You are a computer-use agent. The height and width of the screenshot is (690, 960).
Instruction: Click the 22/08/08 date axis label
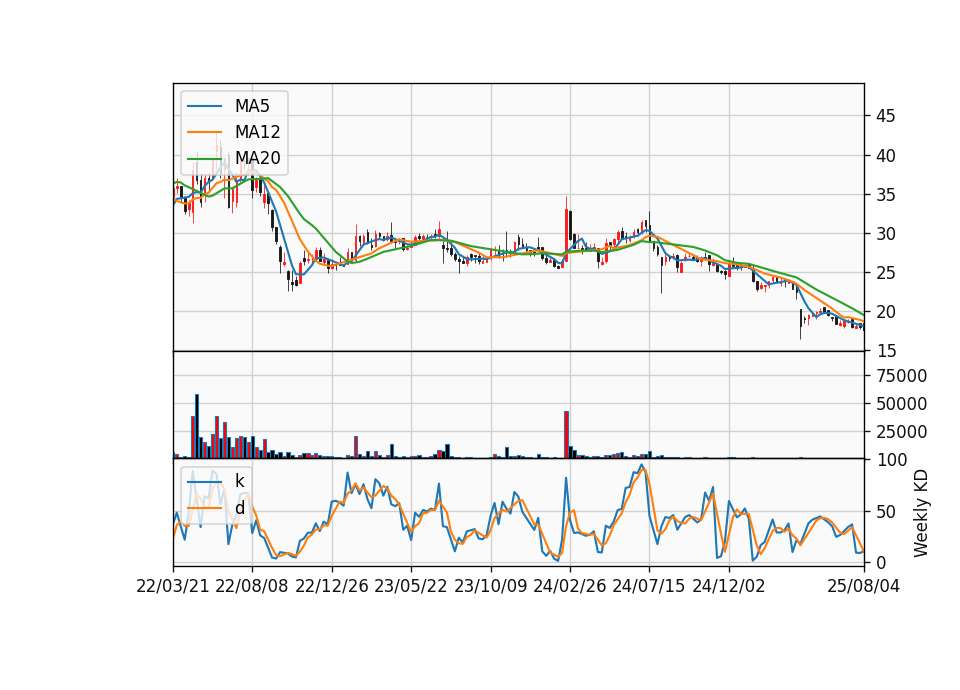tap(252, 586)
